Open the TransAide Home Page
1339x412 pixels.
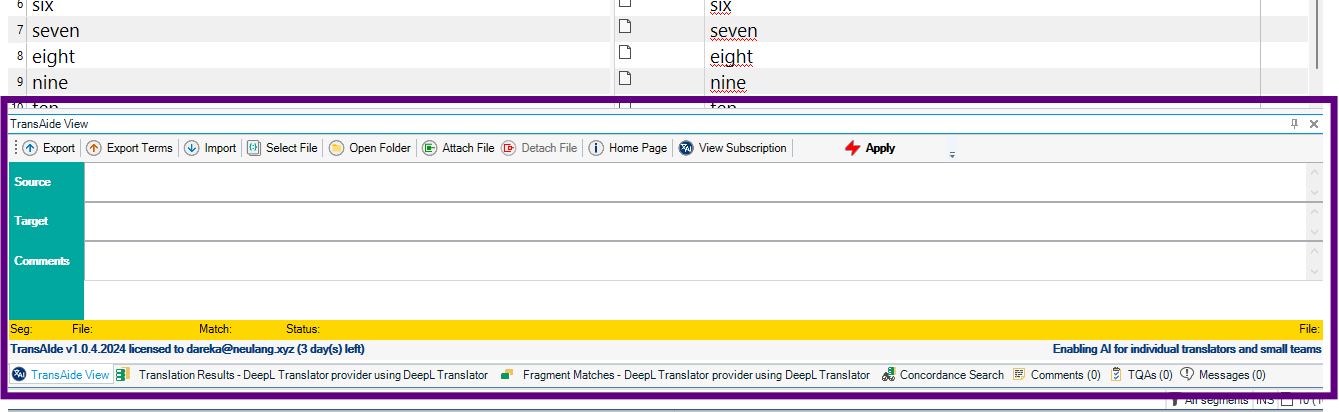pos(627,148)
